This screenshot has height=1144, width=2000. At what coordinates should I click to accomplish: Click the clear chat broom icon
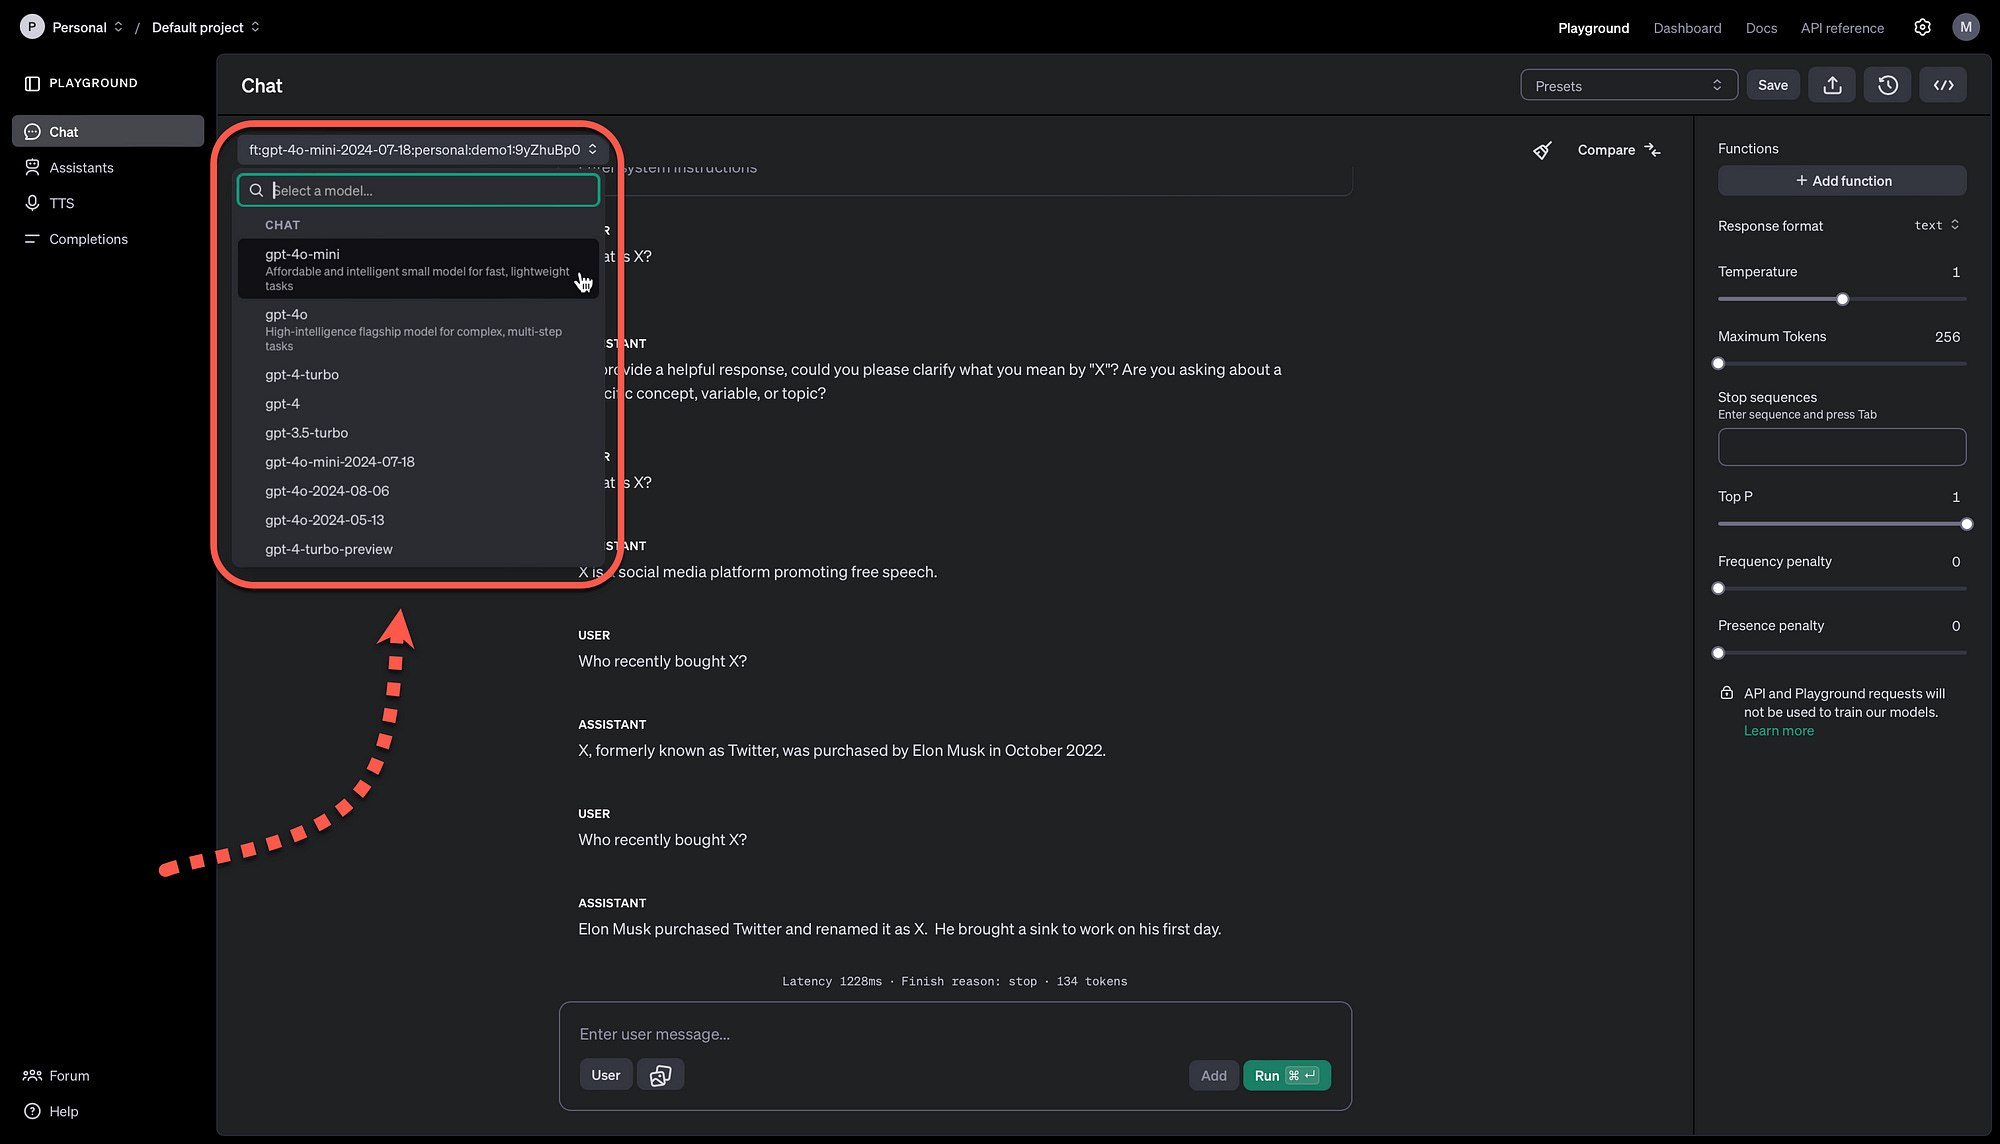pos(1542,150)
